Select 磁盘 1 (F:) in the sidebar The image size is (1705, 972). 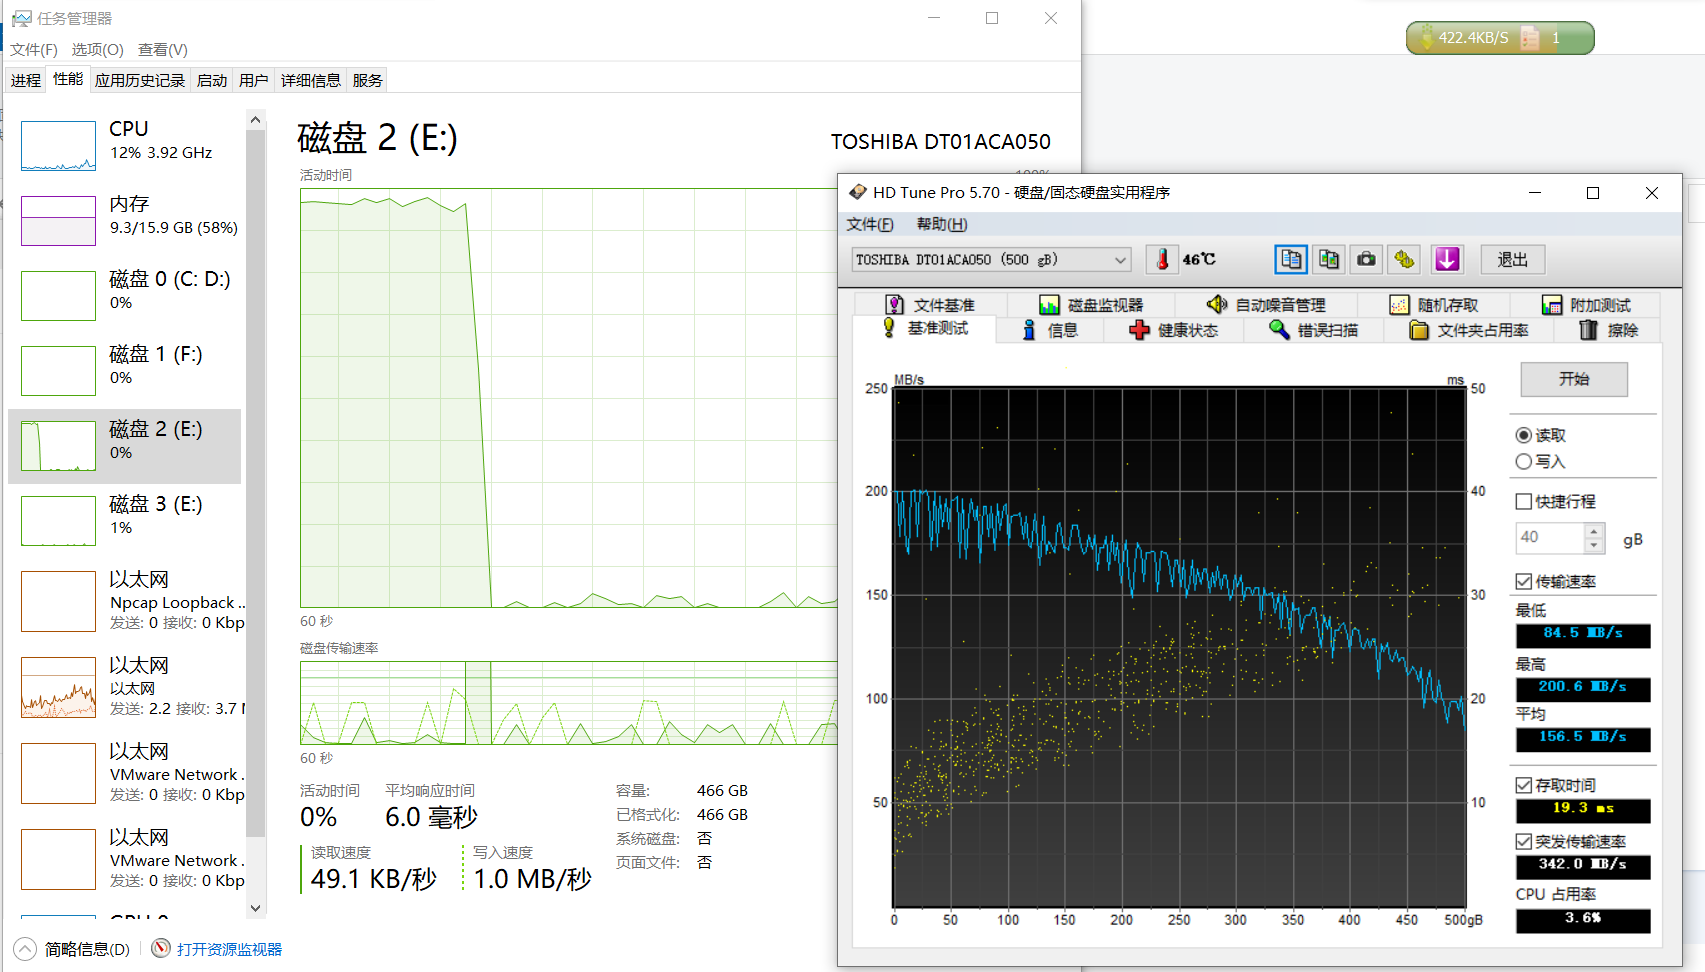pyautogui.click(x=125, y=370)
